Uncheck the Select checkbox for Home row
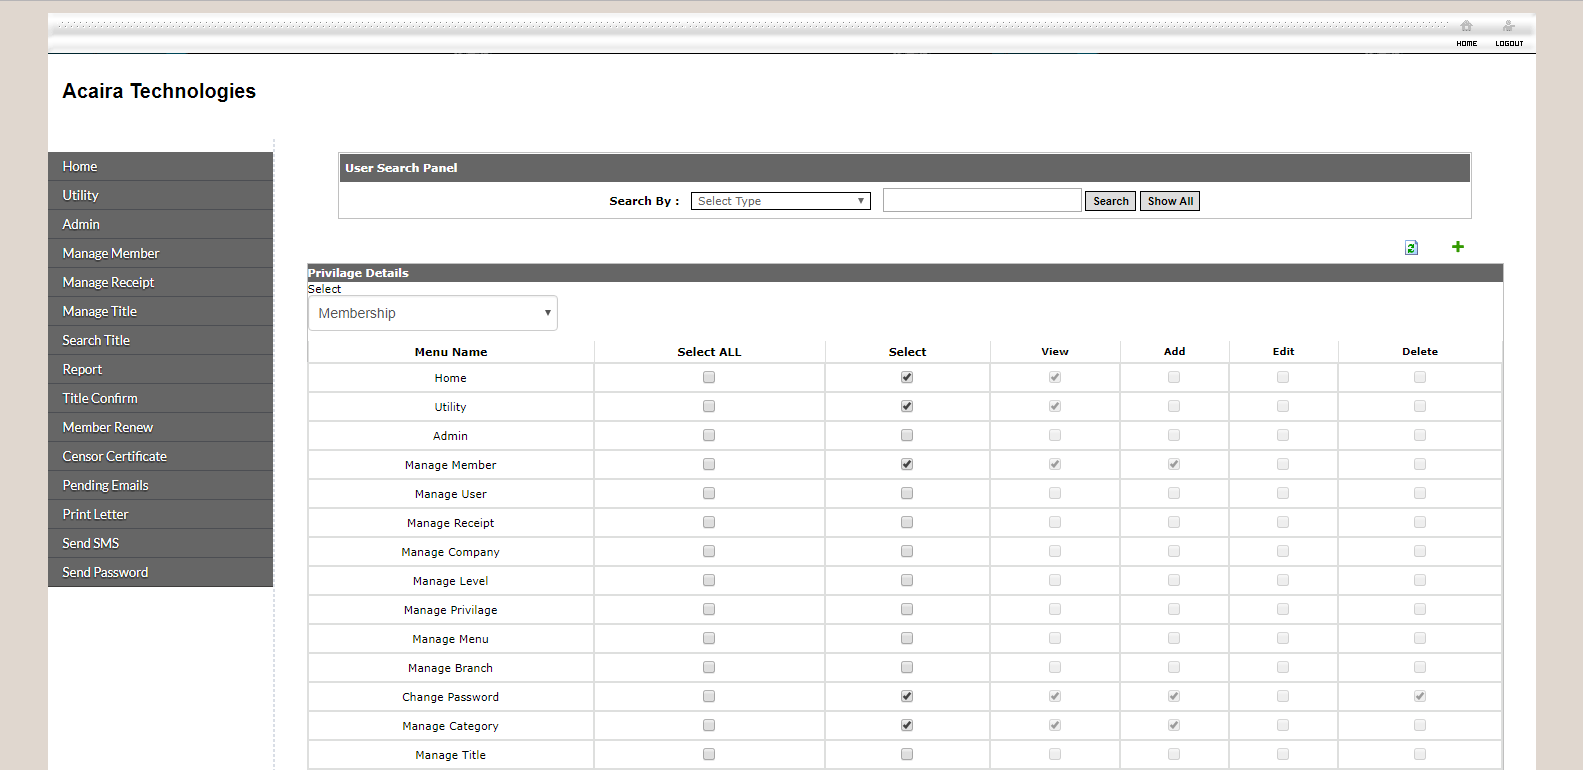This screenshot has height=770, width=1583. (x=907, y=378)
